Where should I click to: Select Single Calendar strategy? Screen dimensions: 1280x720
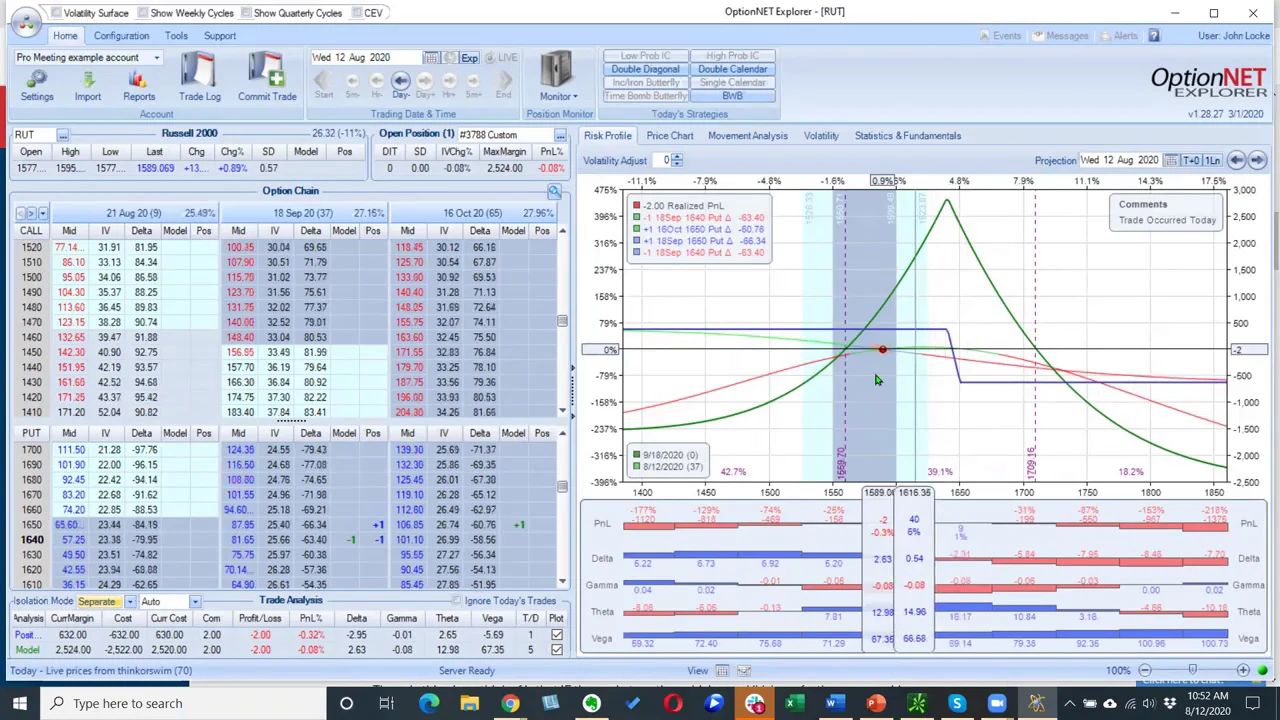733,83
